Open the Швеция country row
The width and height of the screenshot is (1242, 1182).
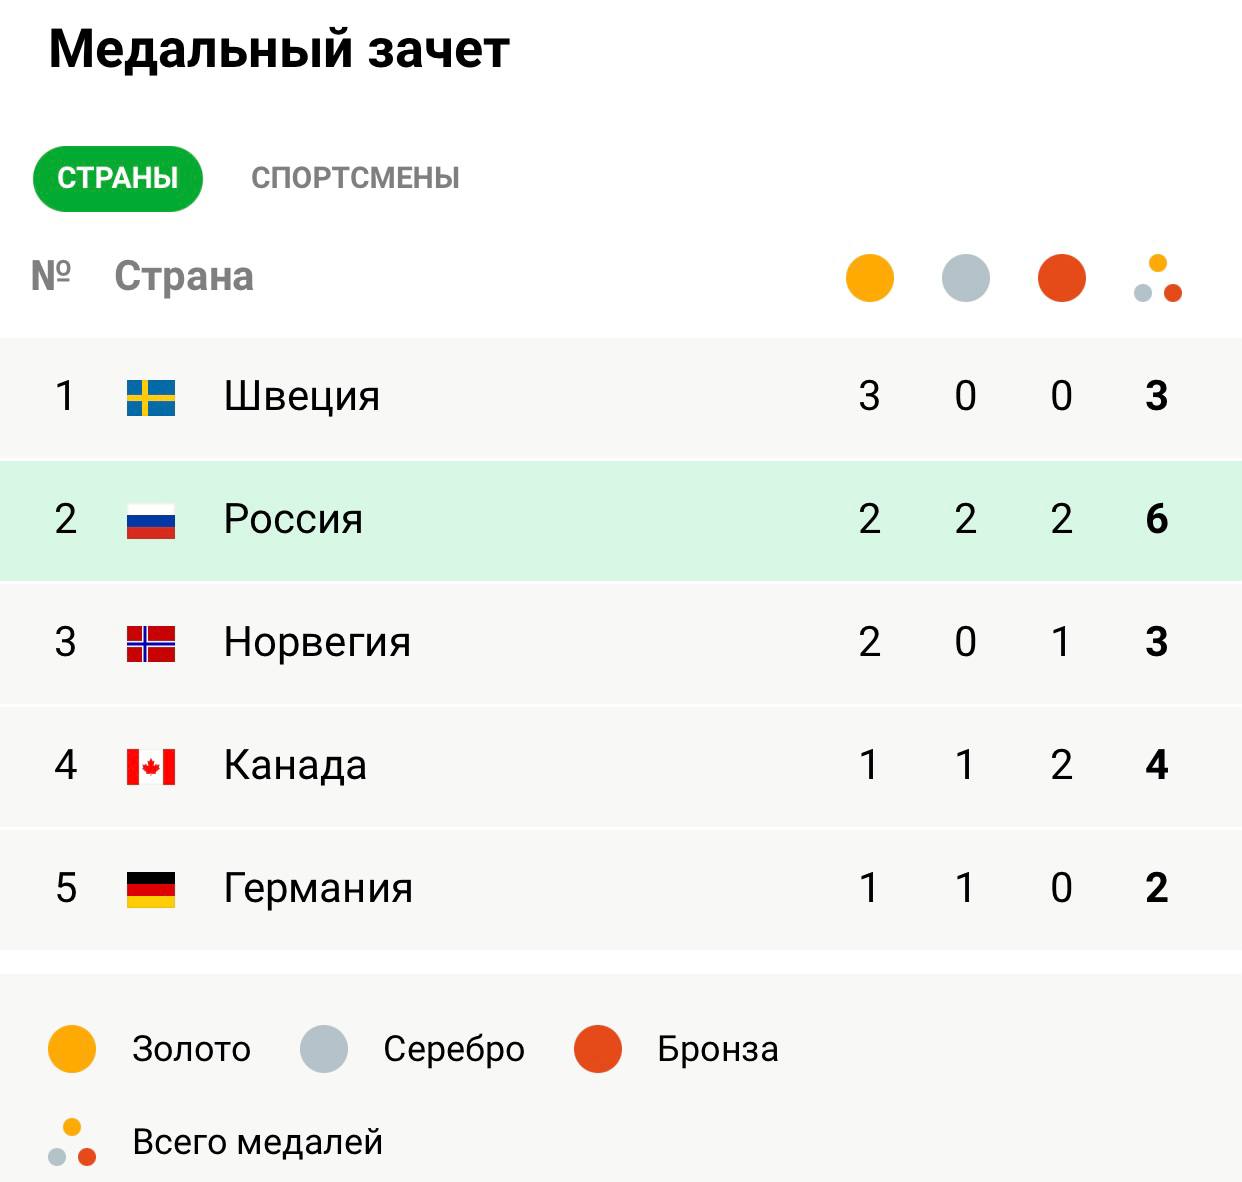click(621, 397)
